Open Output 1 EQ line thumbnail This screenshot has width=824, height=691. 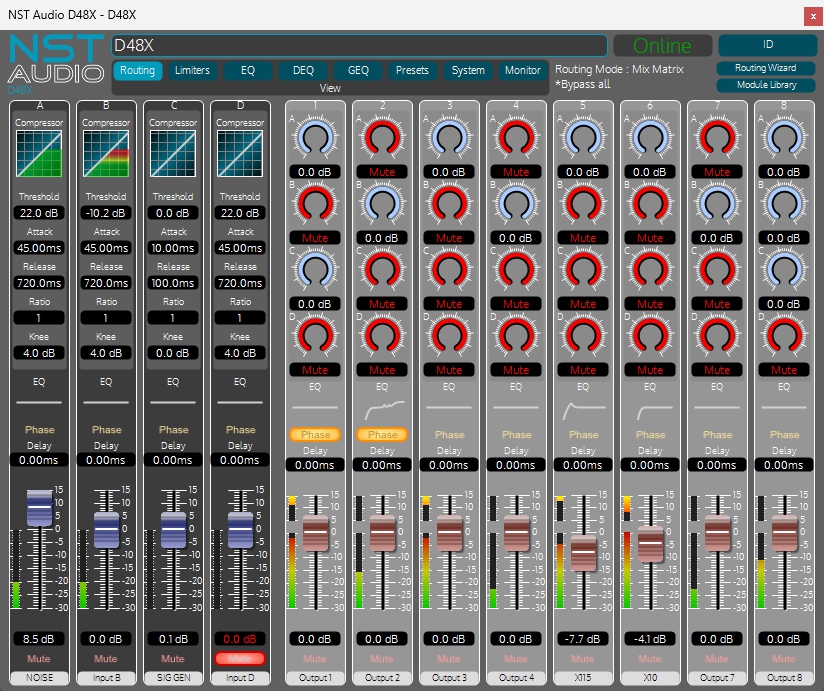click(315, 407)
